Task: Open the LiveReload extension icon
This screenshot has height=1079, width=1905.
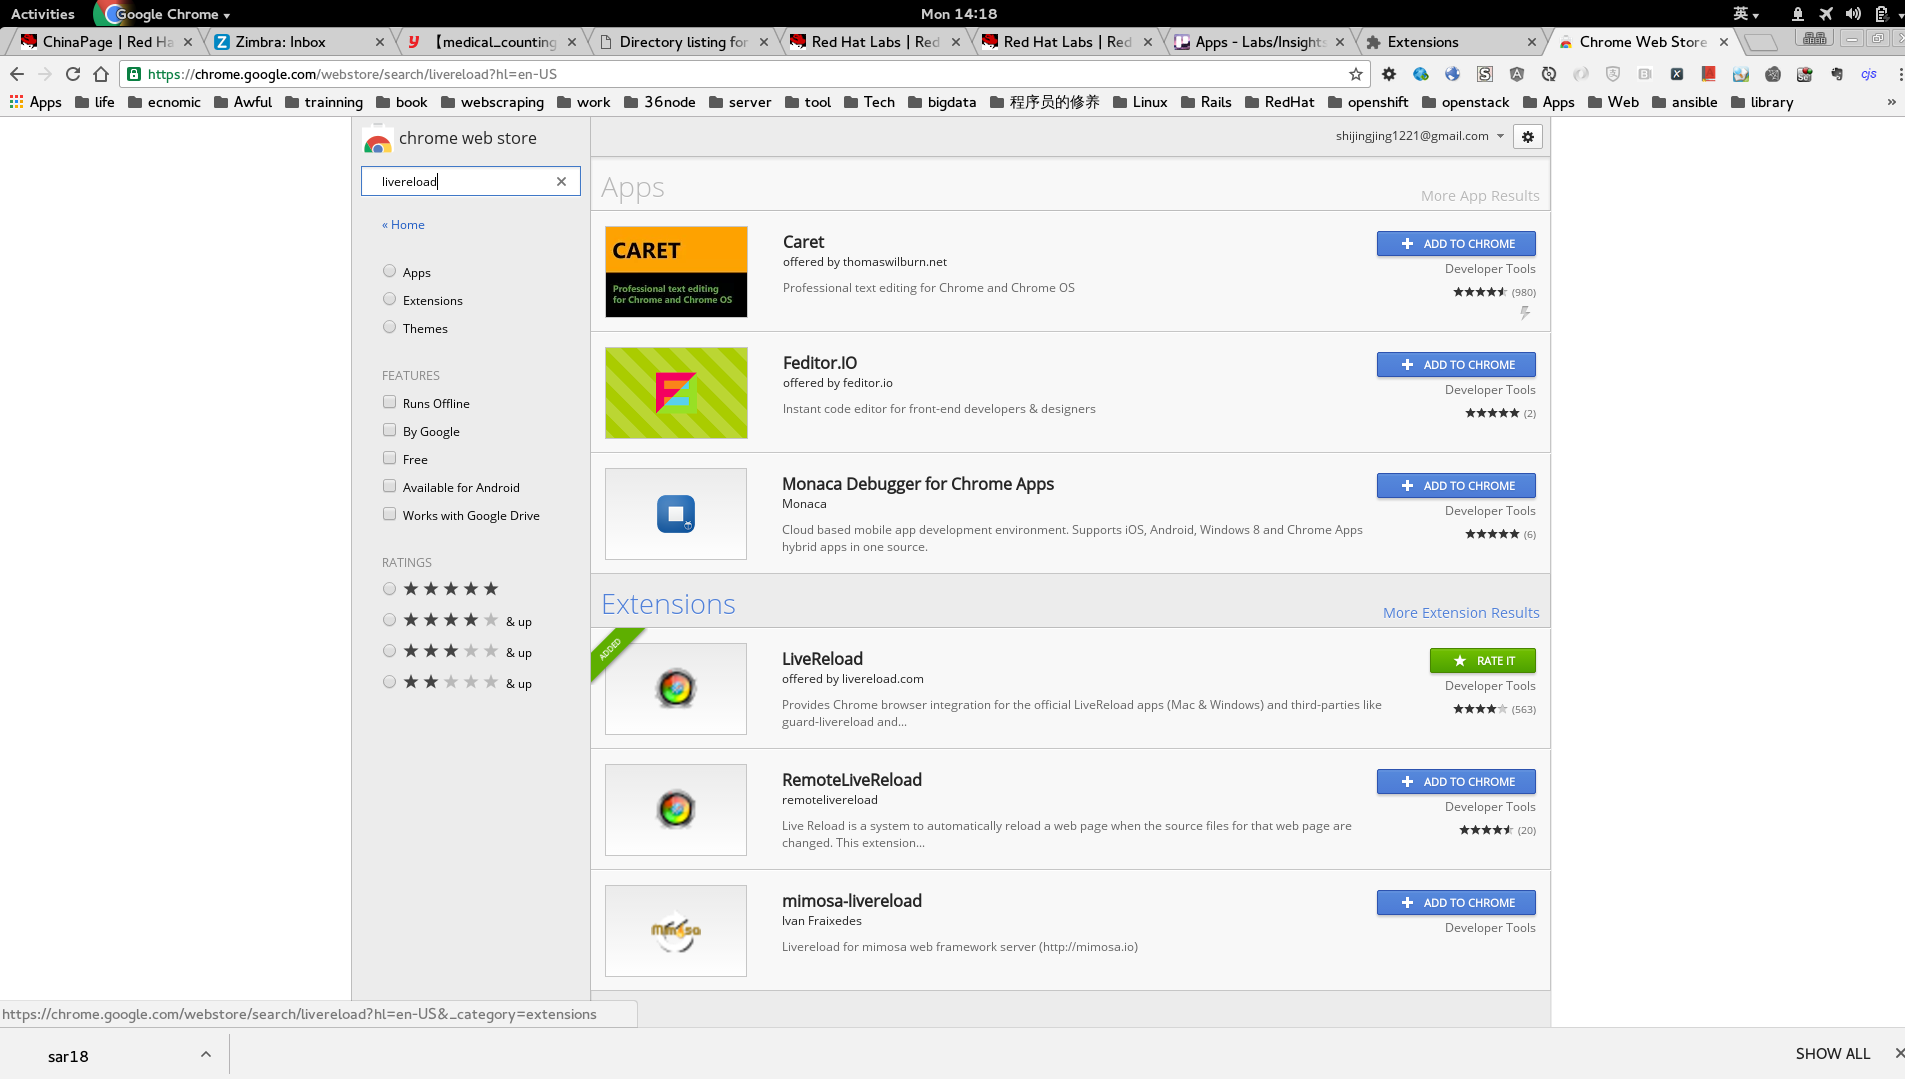Action: [676, 689]
